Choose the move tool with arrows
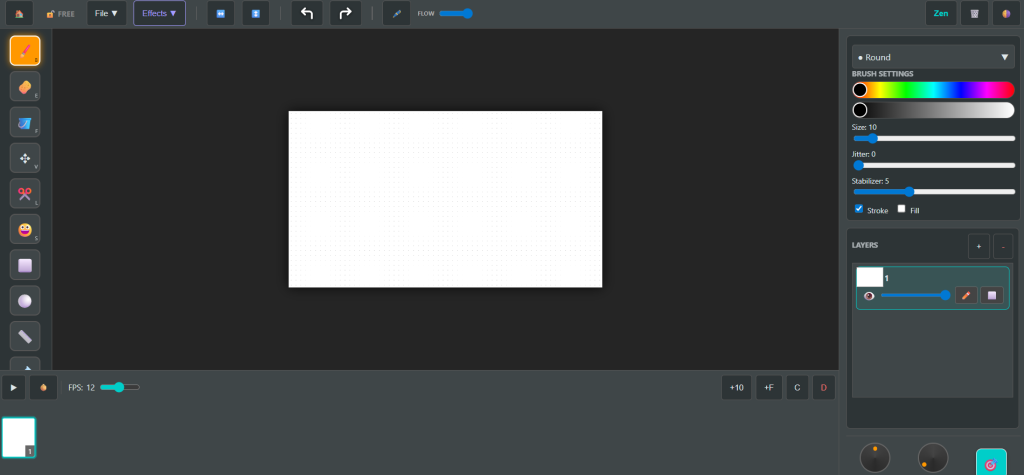Image resolution: width=1024 pixels, height=475 pixels. click(25, 158)
